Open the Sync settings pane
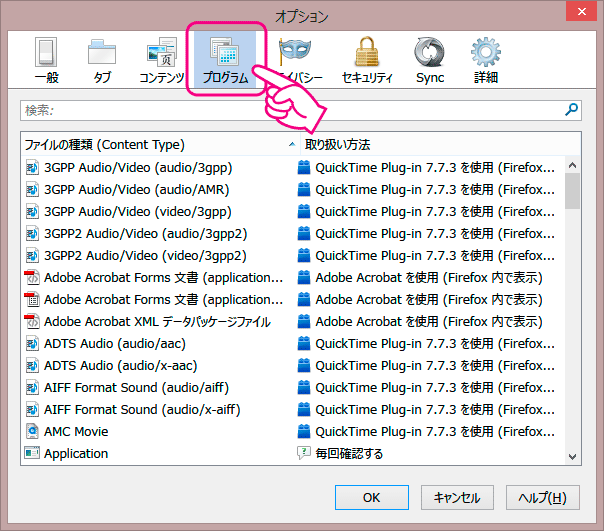This screenshot has width=604, height=531. 430,60
